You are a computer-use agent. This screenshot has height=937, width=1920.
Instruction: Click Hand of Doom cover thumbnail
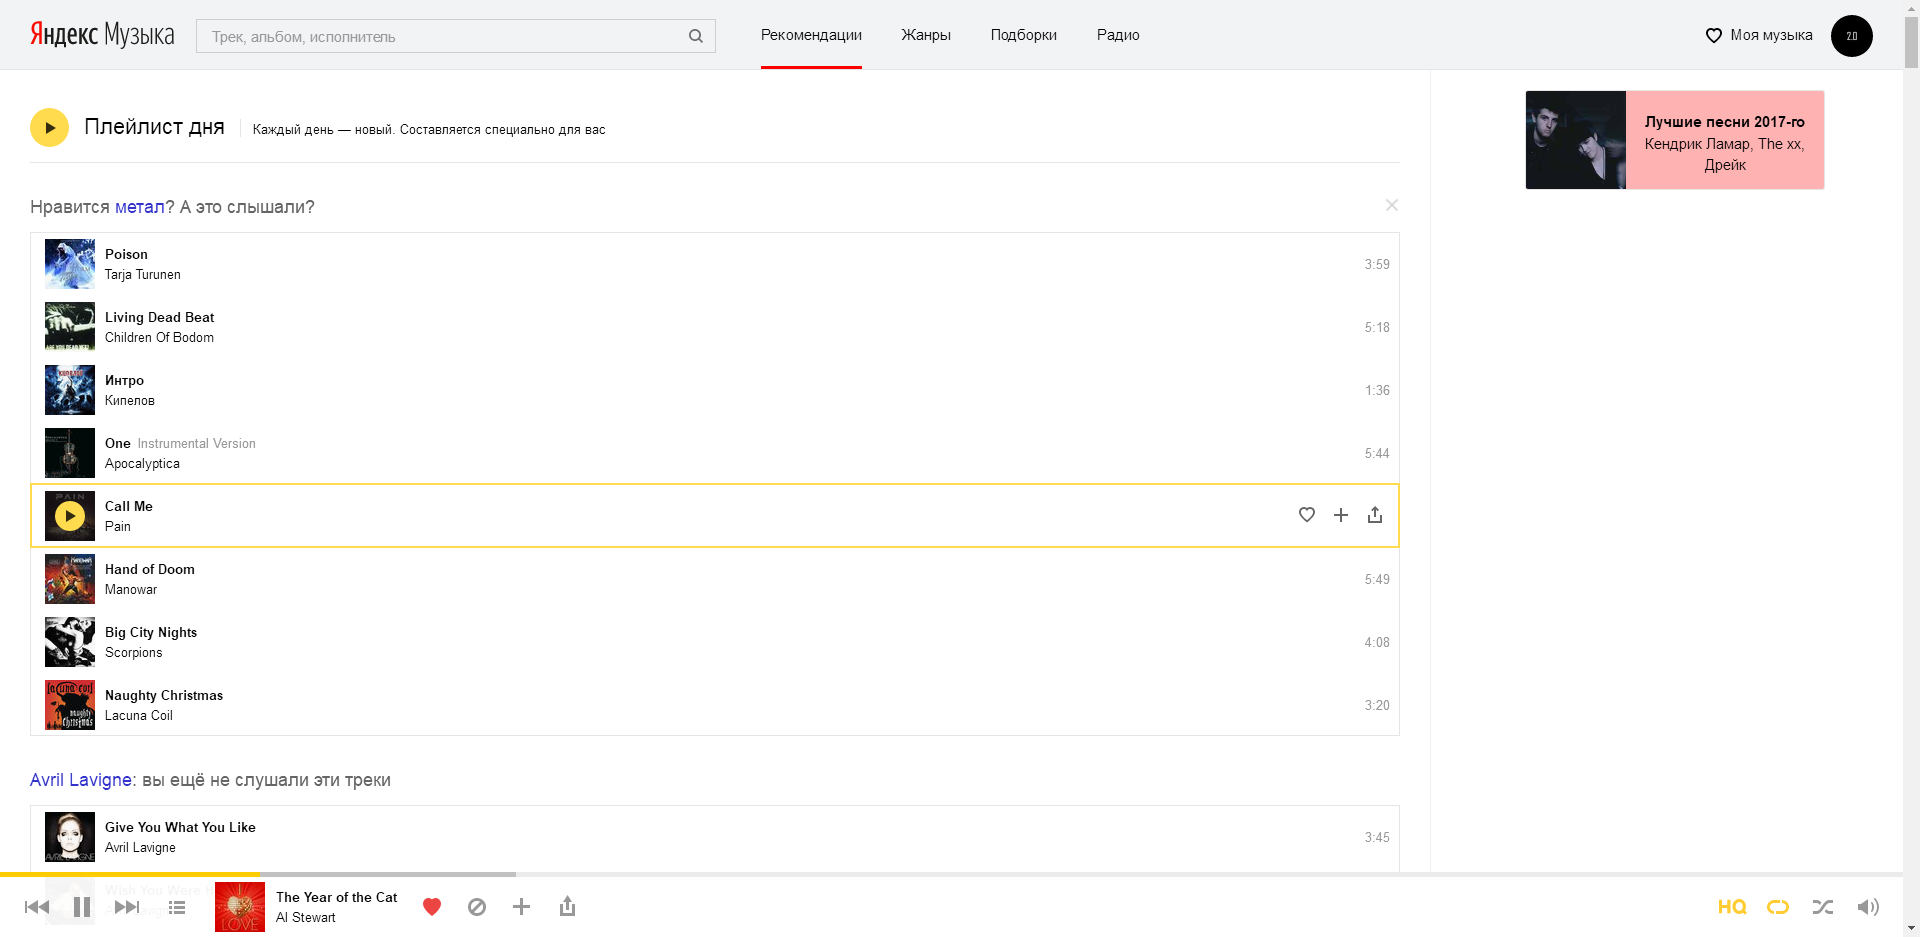coord(70,579)
